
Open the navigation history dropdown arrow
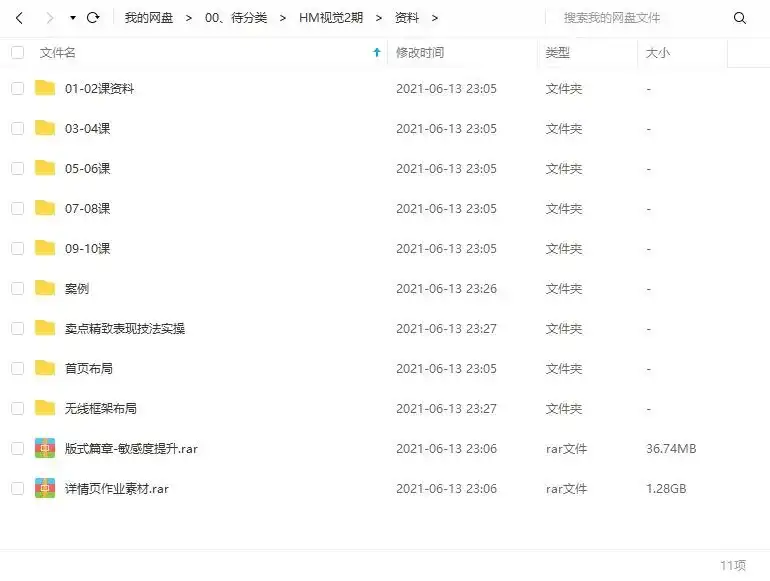[73, 18]
